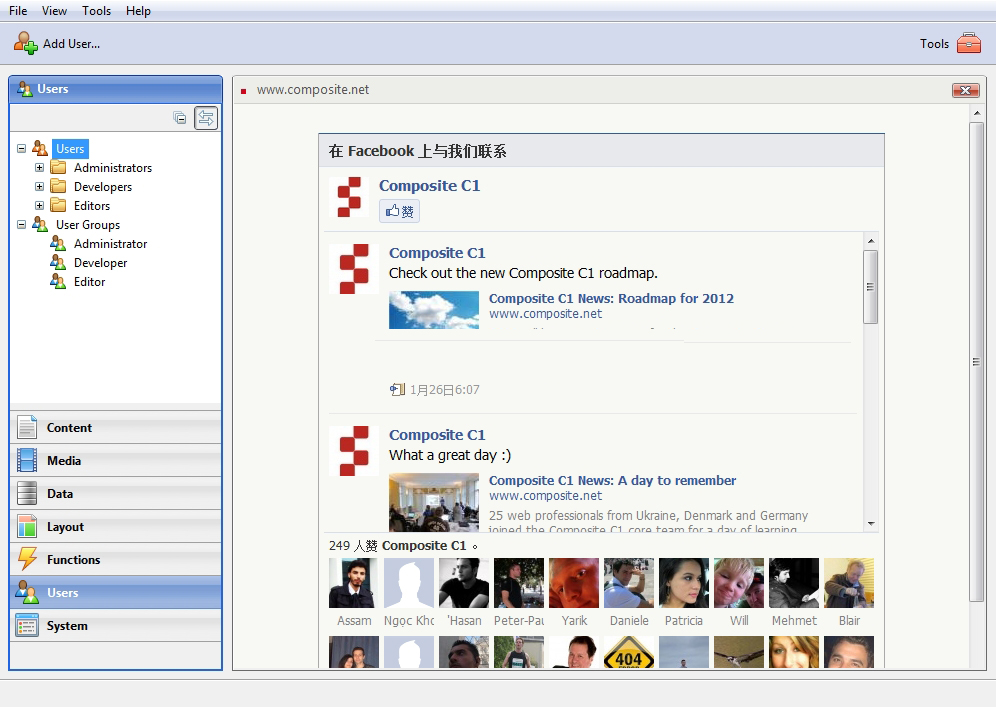
Task: Click the User Groups node icon
Action: 40,225
